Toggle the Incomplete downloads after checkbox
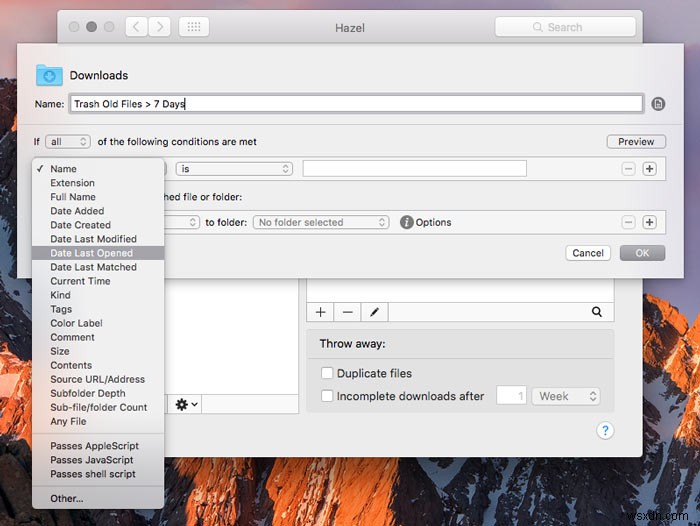 [x=327, y=396]
